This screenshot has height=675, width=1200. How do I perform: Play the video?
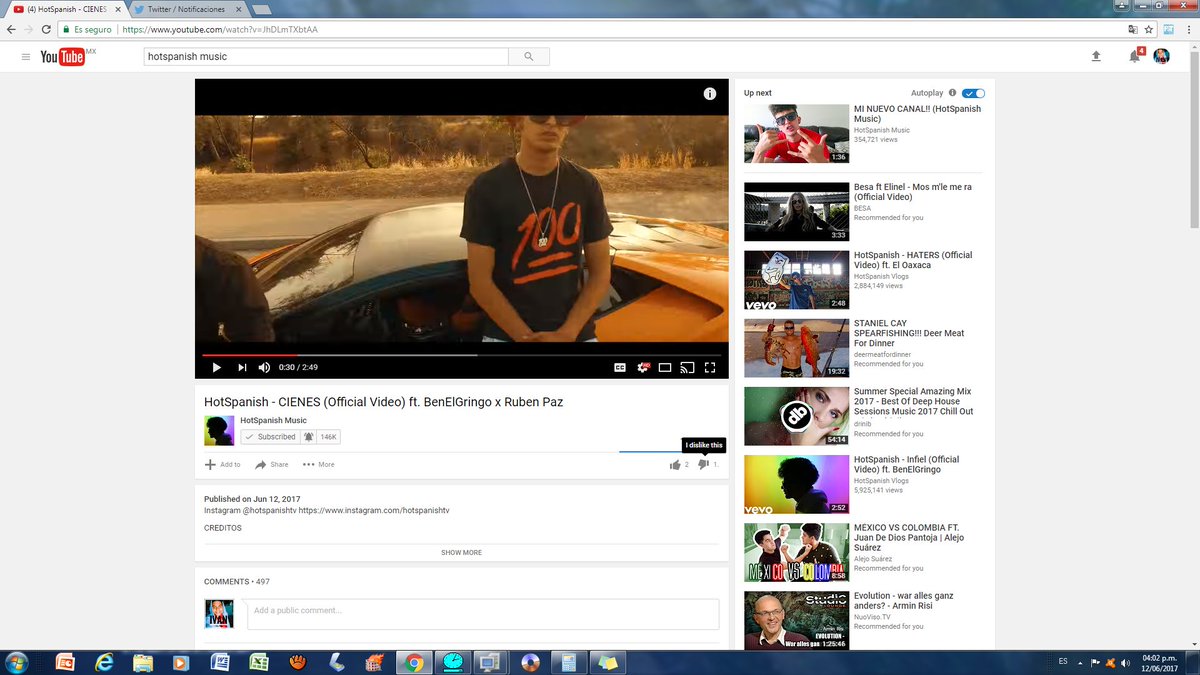click(x=216, y=367)
